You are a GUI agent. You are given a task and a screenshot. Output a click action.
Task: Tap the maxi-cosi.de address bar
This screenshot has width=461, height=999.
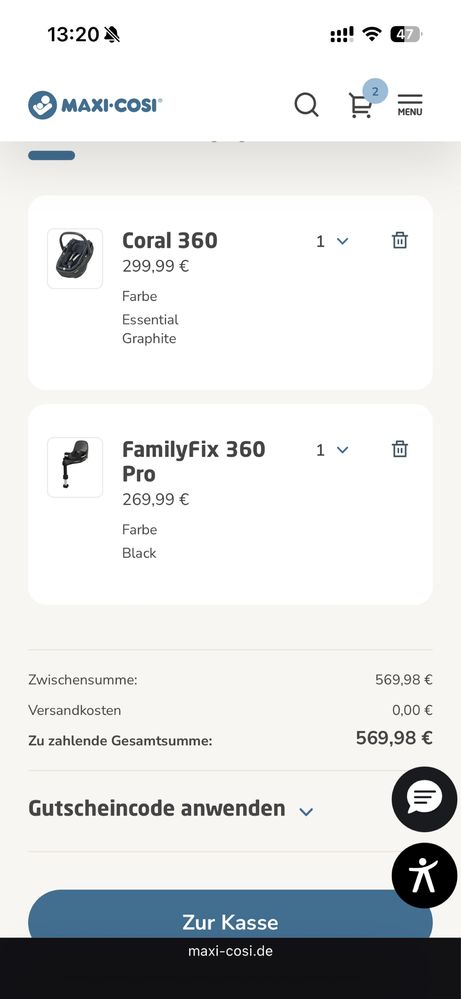point(230,951)
